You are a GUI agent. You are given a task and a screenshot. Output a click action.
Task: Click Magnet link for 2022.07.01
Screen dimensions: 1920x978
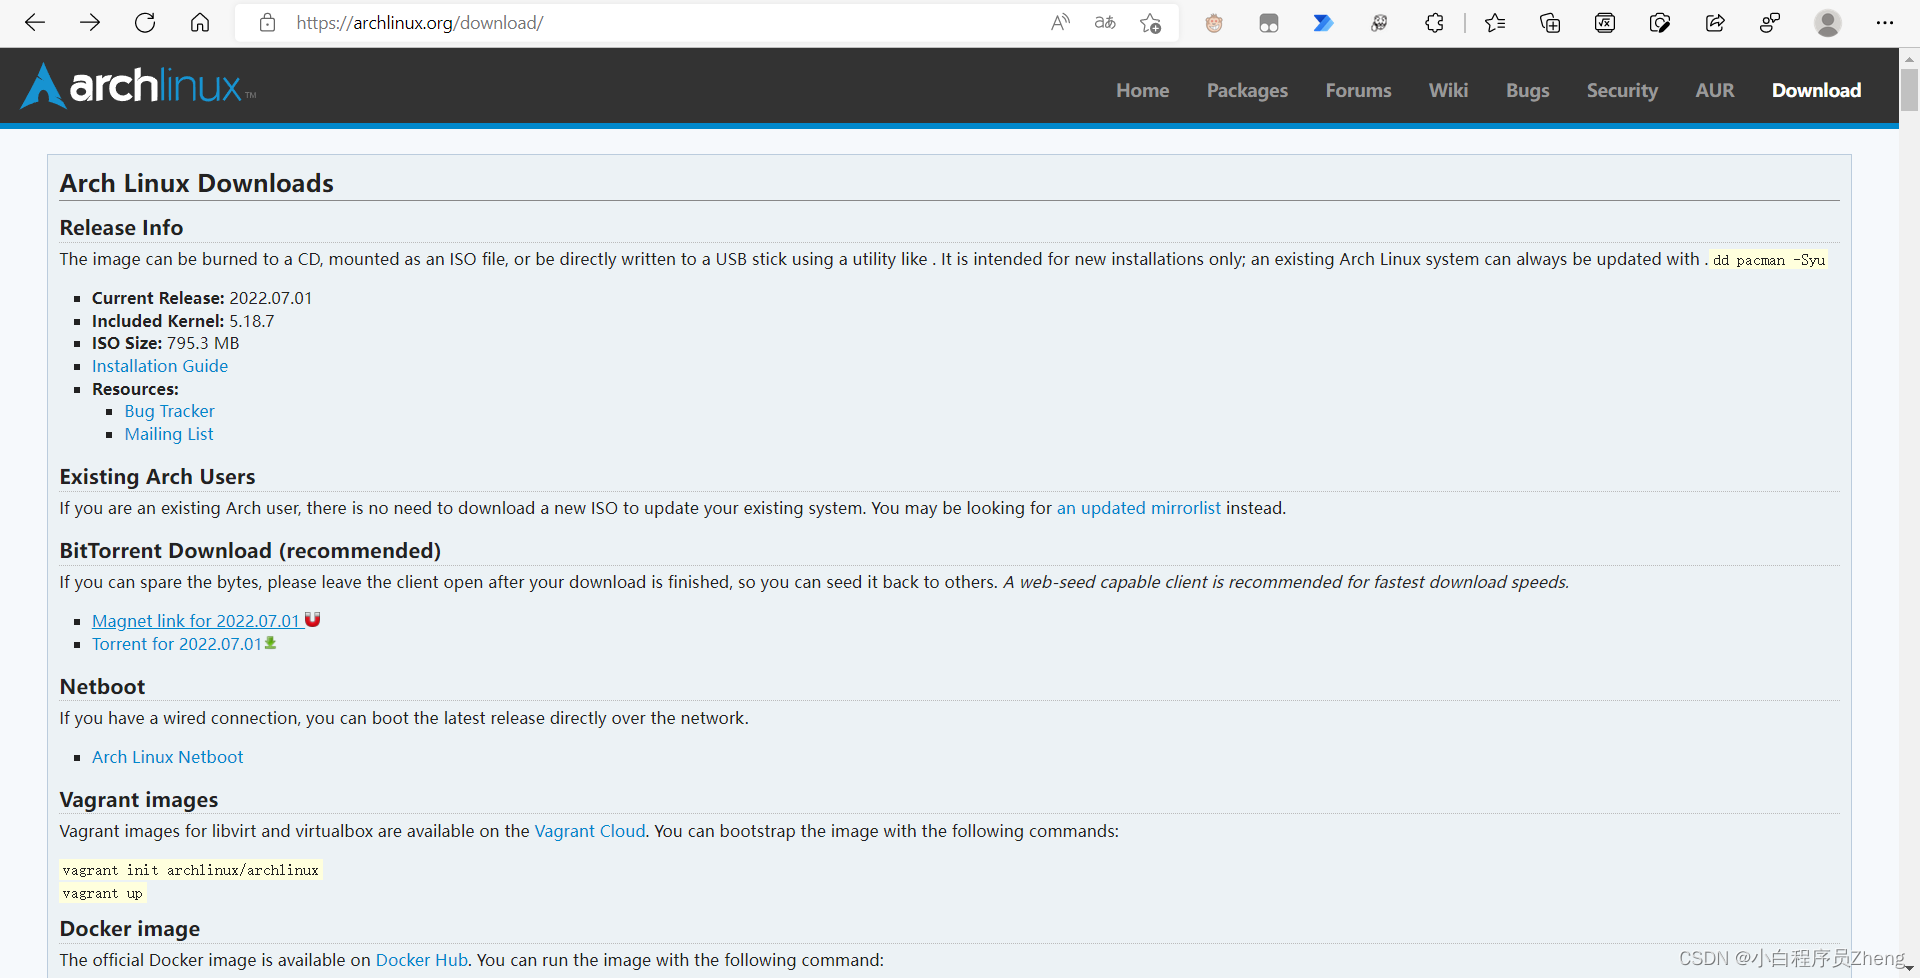[x=196, y=621]
